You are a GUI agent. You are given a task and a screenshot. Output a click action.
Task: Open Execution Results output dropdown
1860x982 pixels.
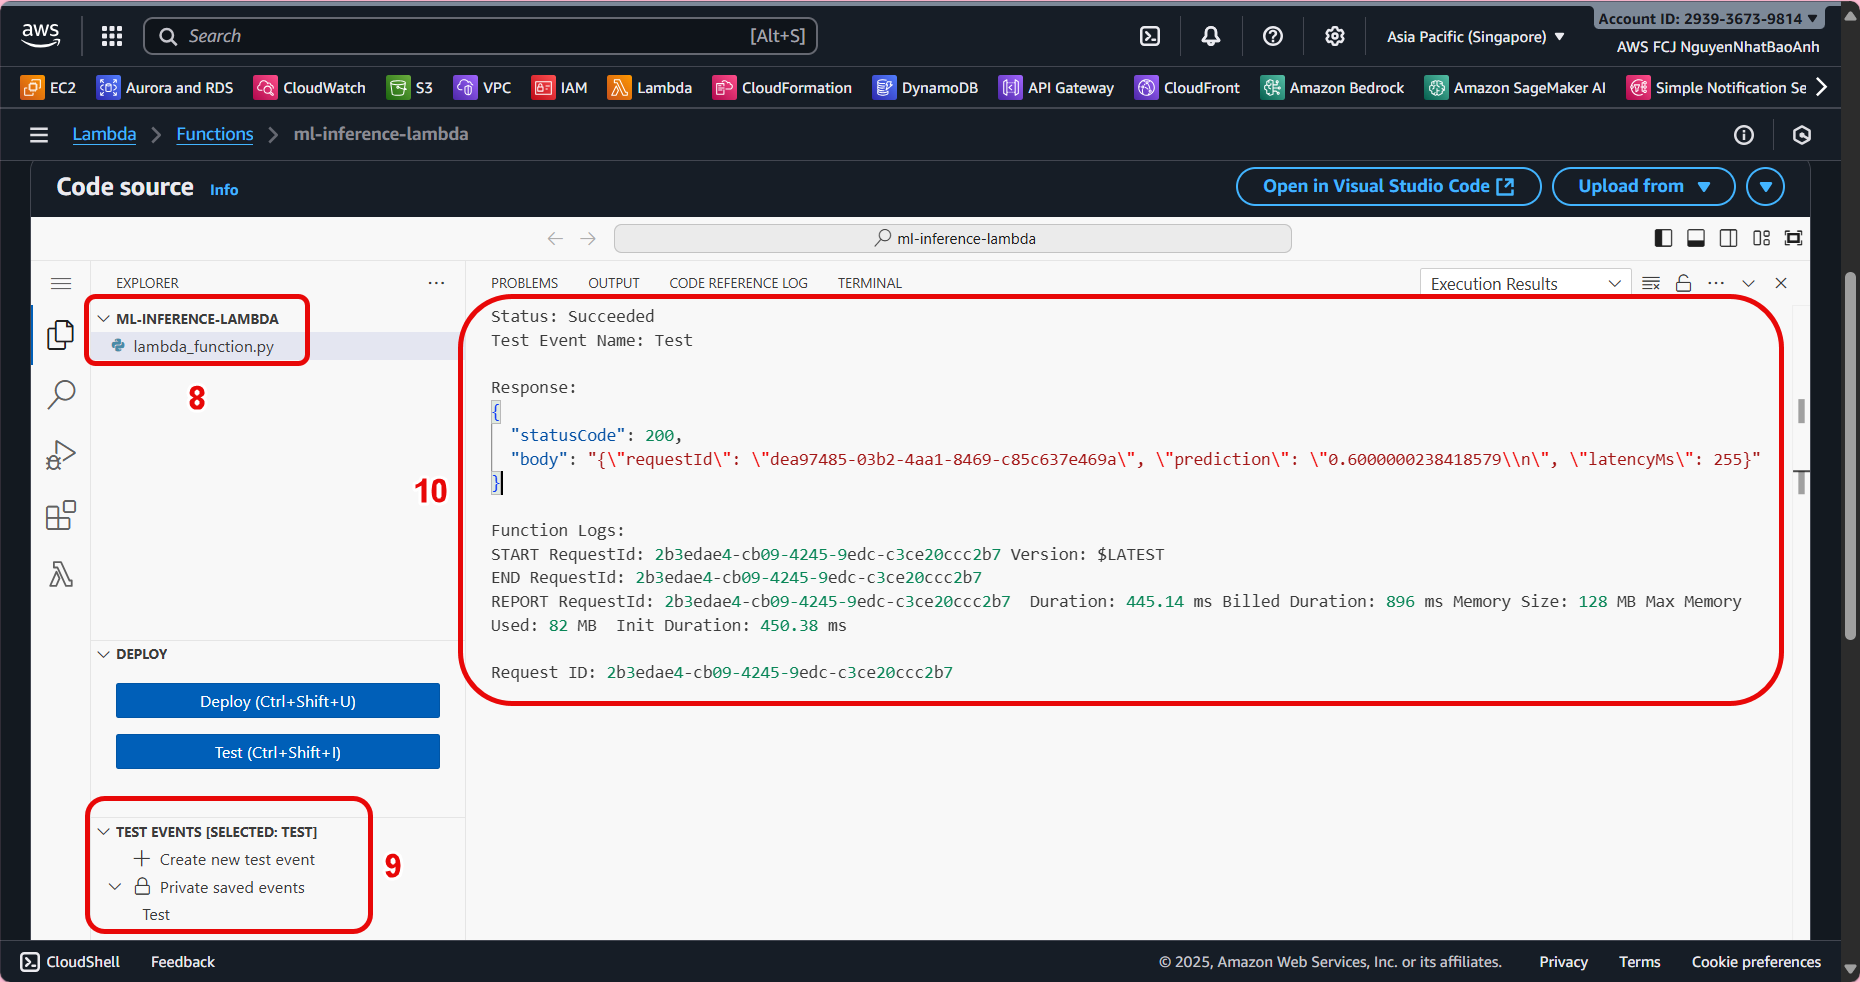[x=1525, y=283]
